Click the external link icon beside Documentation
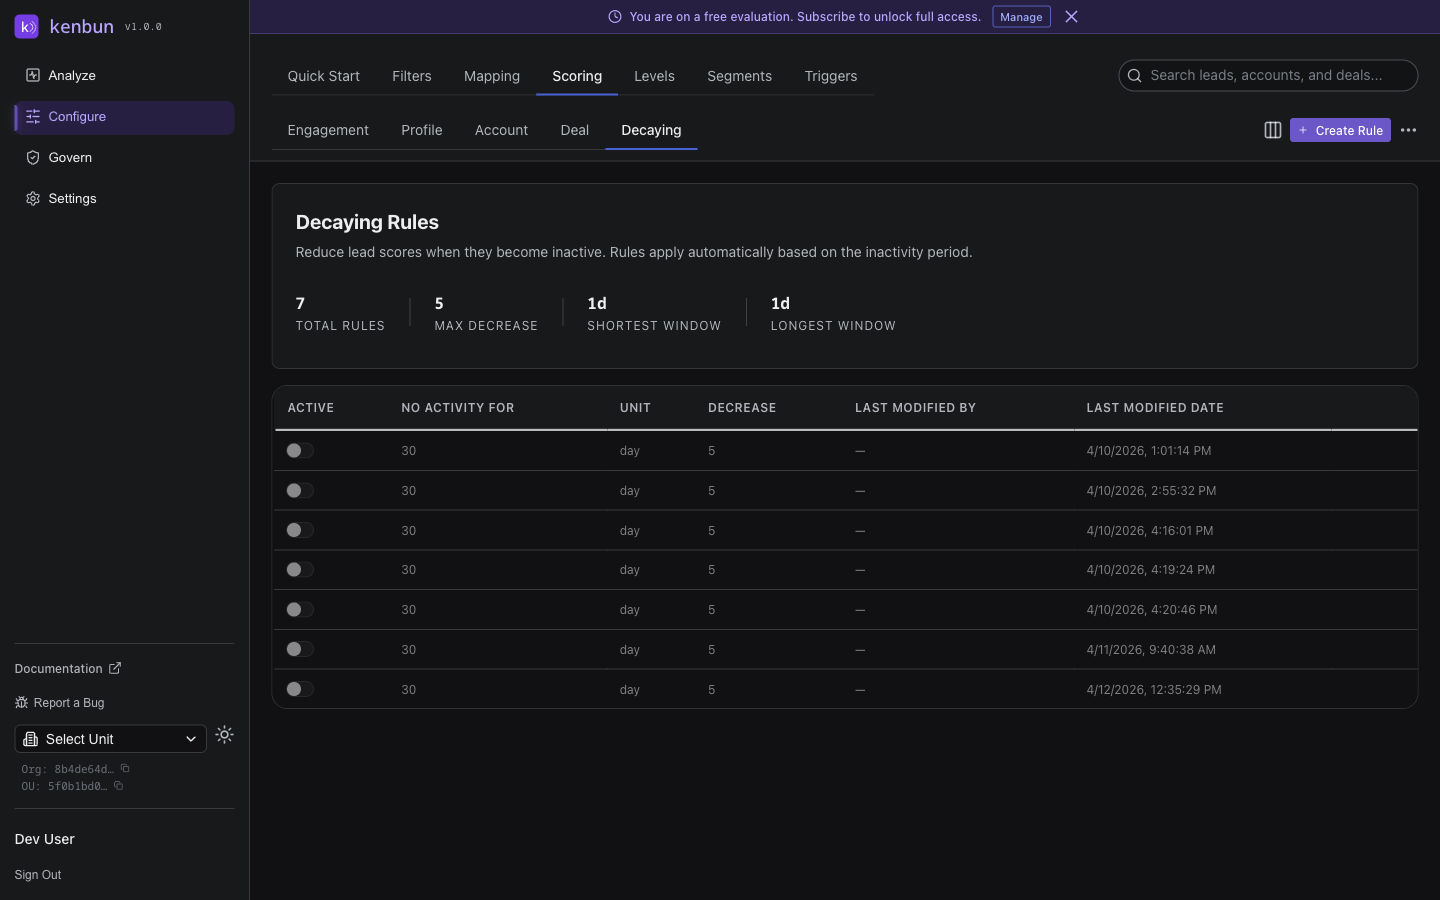 click(115, 668)
